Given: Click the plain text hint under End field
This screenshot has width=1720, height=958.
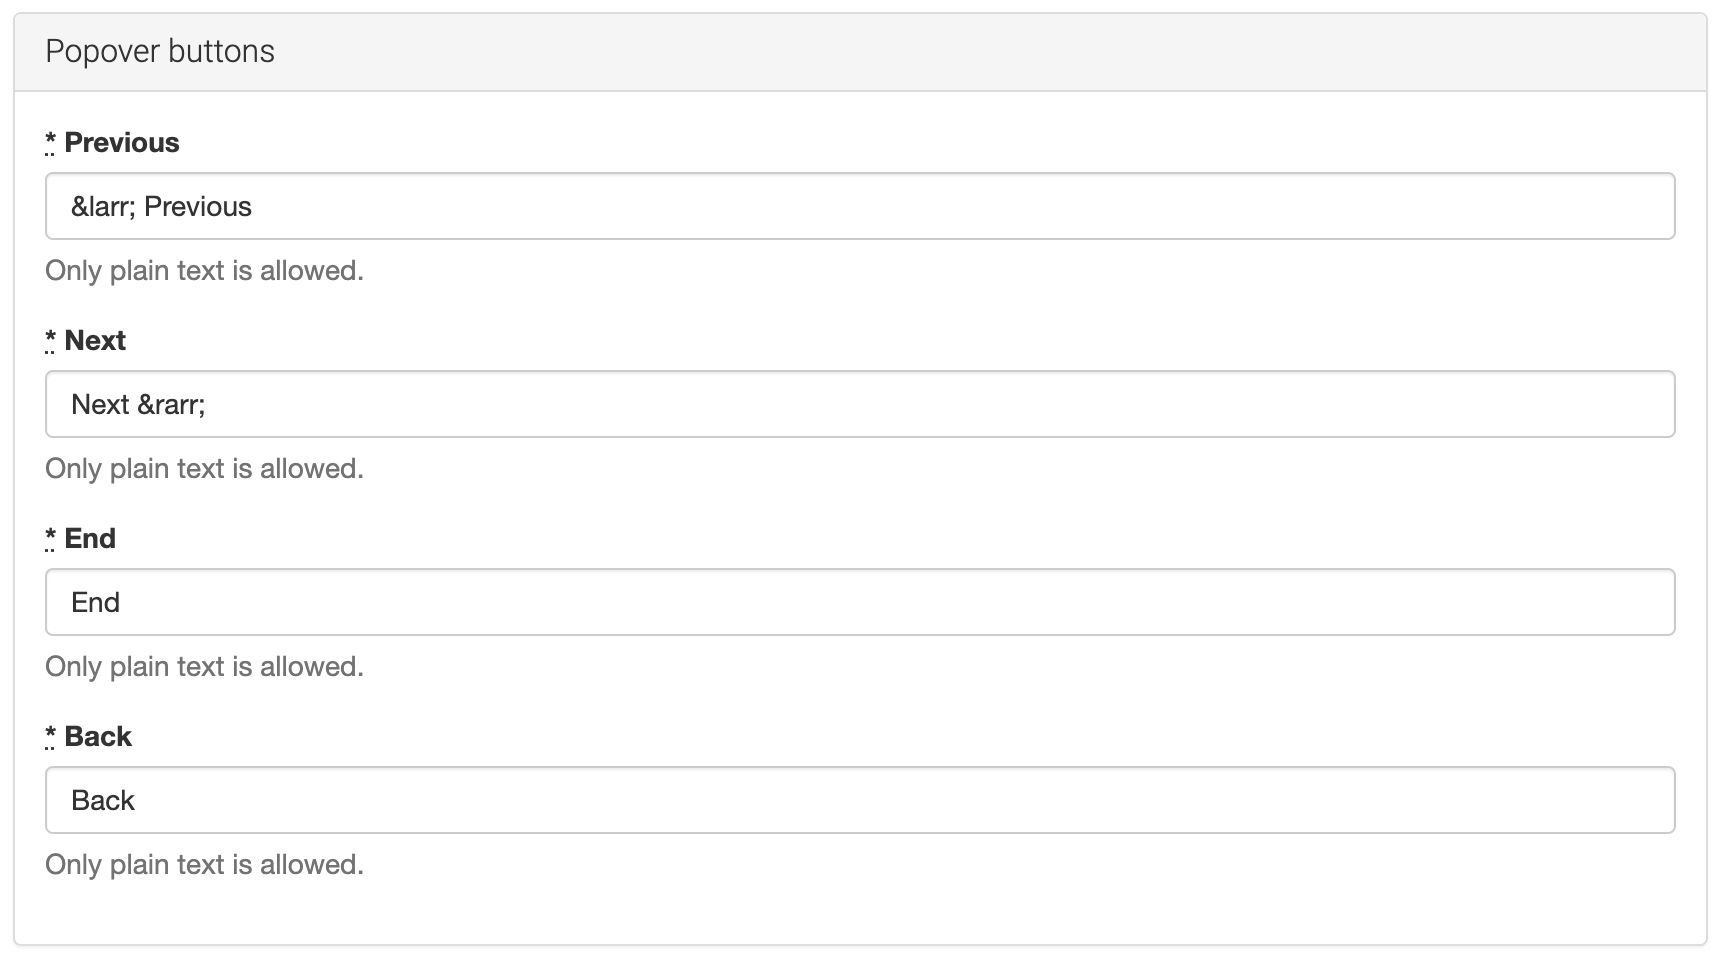Looking at the screenshot, I should click(x=204, y=667).
